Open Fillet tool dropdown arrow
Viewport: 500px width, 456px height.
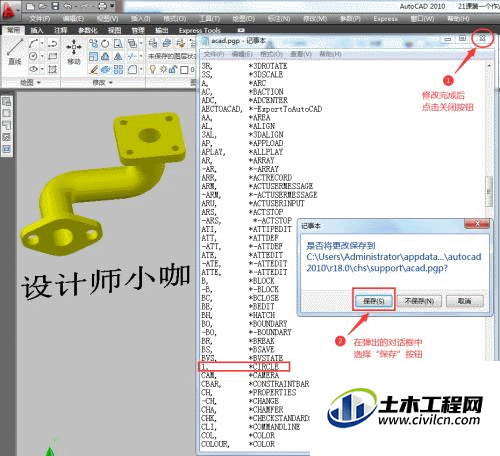141,69
